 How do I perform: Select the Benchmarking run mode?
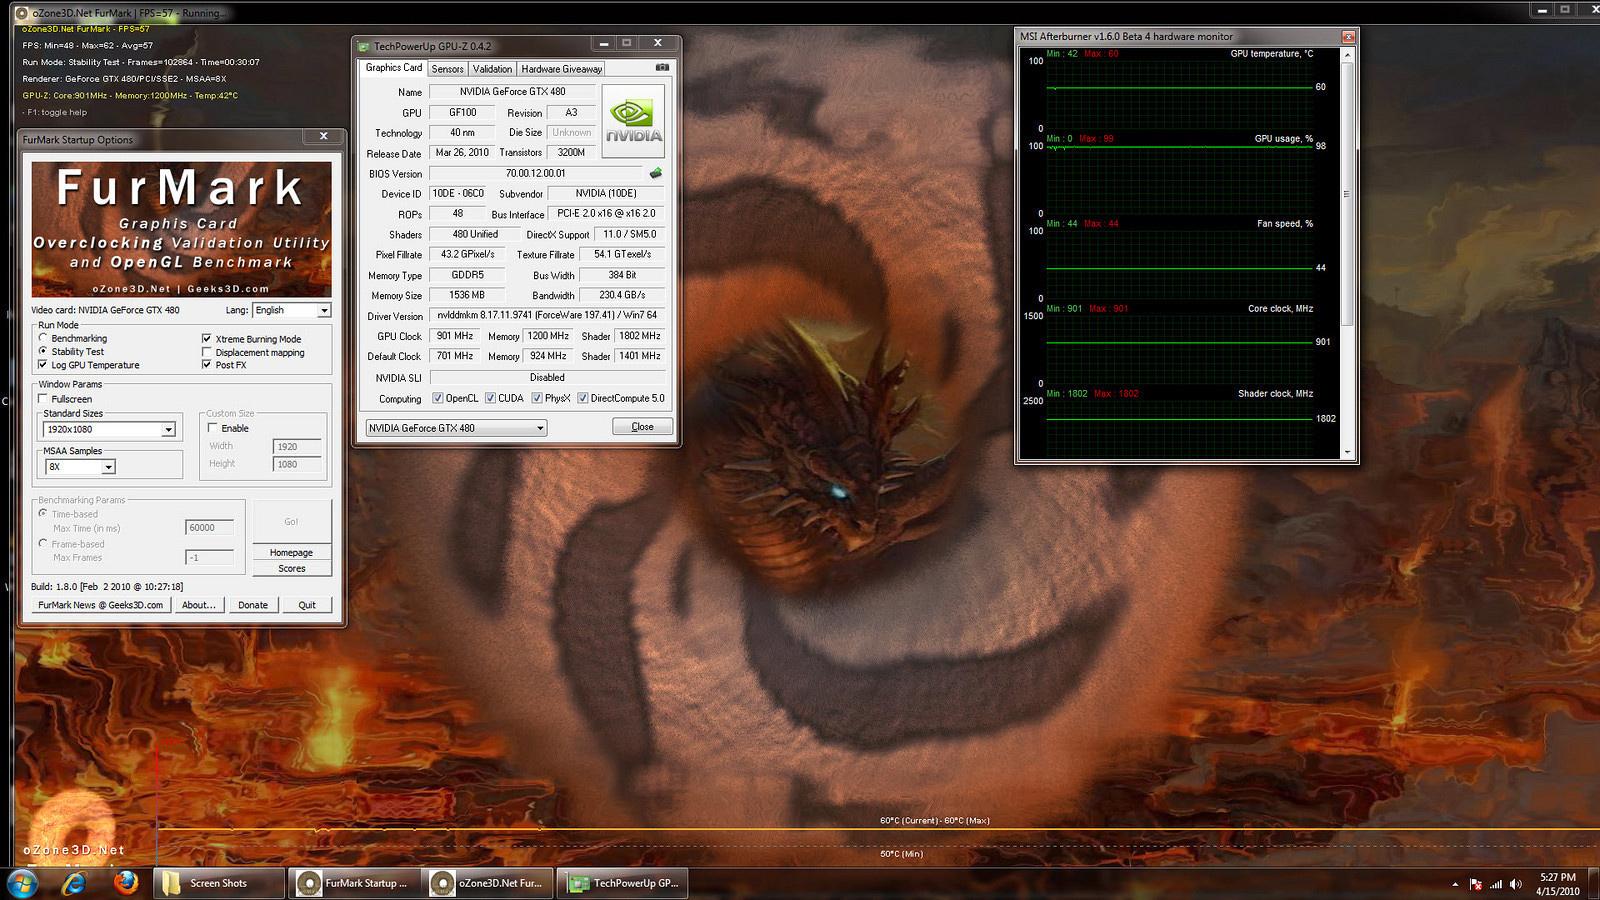[x=43, y=339]
